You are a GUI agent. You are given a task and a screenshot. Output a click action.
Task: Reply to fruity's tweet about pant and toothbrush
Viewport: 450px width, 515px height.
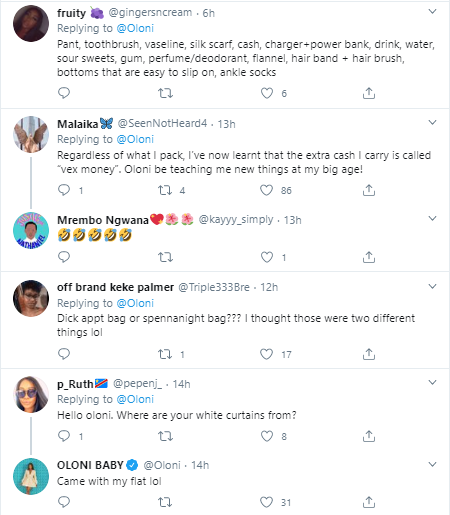click(64, 93)
